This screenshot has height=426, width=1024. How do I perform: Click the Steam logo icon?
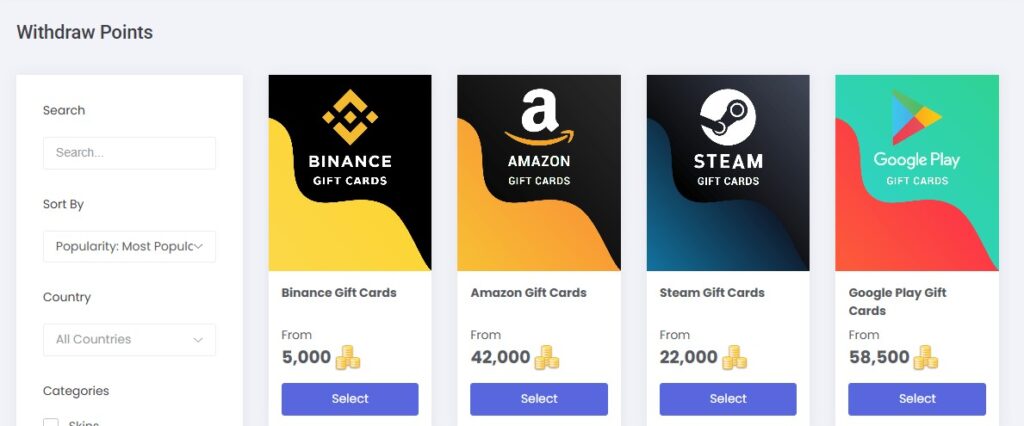tap(728, 117)
